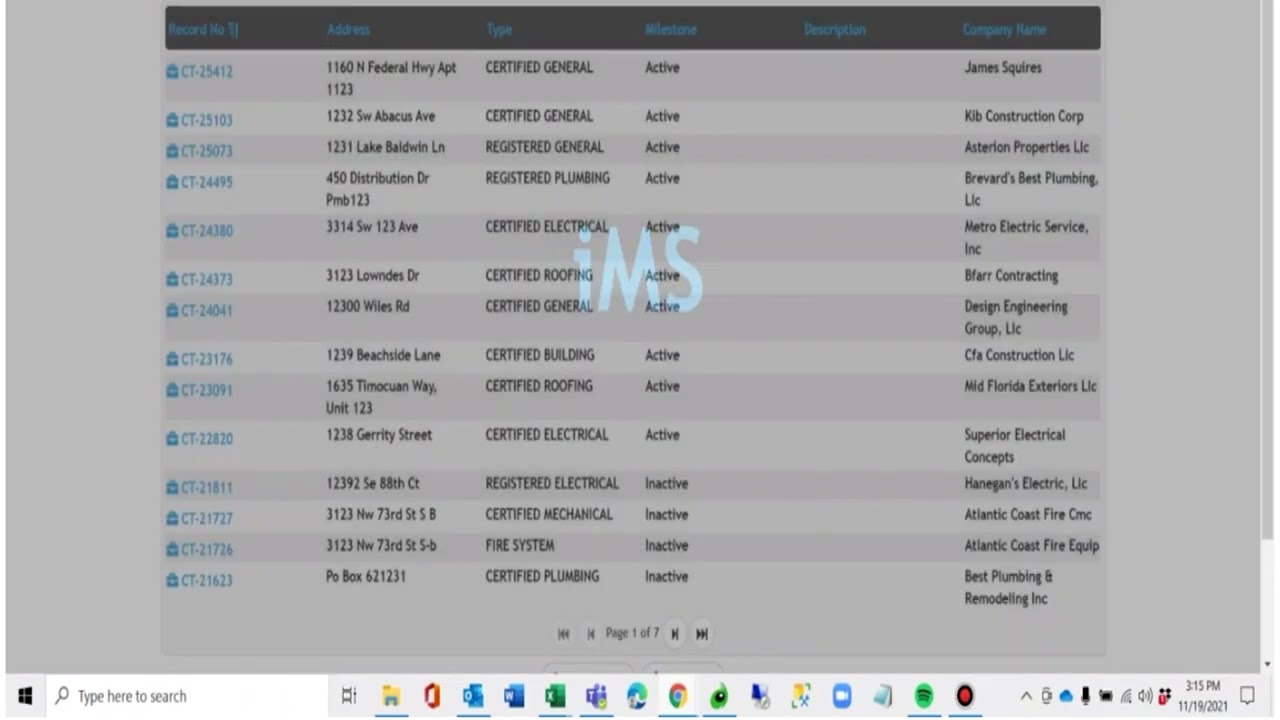Select address 1239 Beachside Lane
Image resolution: width=1280 pixels, height=720 pixels.
click(383, 355)
